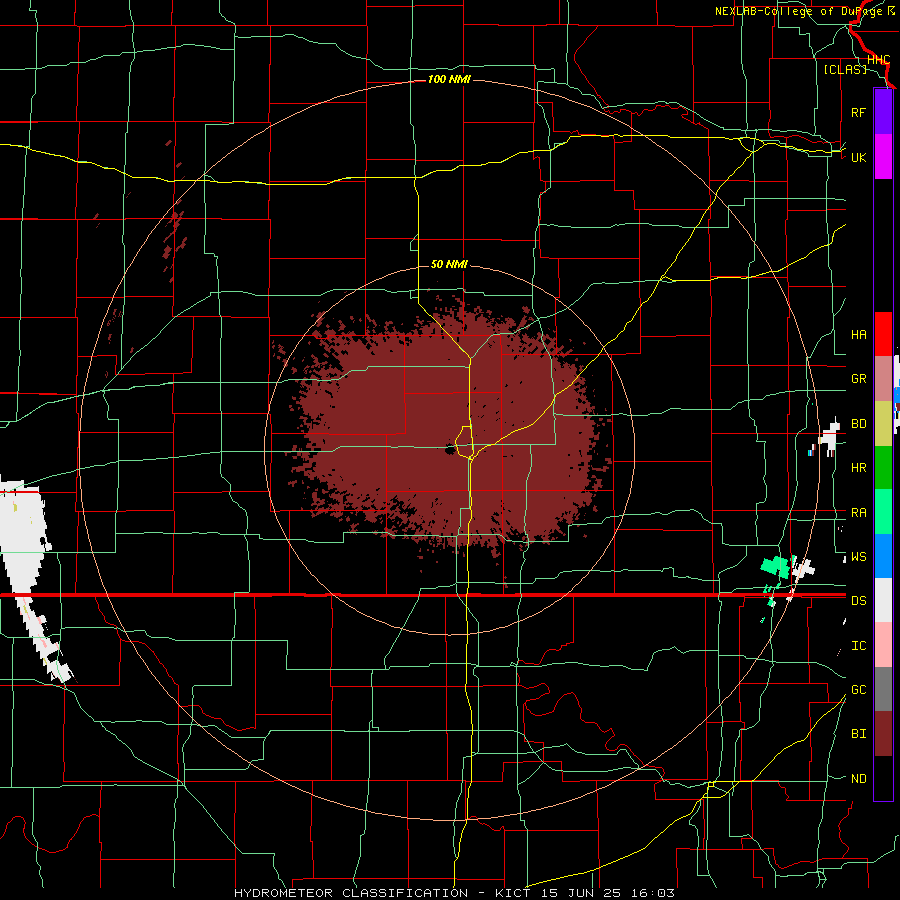Click the brown BI legend swatch
This screenshot has height=900, width=900.
(x=883, y=734)
